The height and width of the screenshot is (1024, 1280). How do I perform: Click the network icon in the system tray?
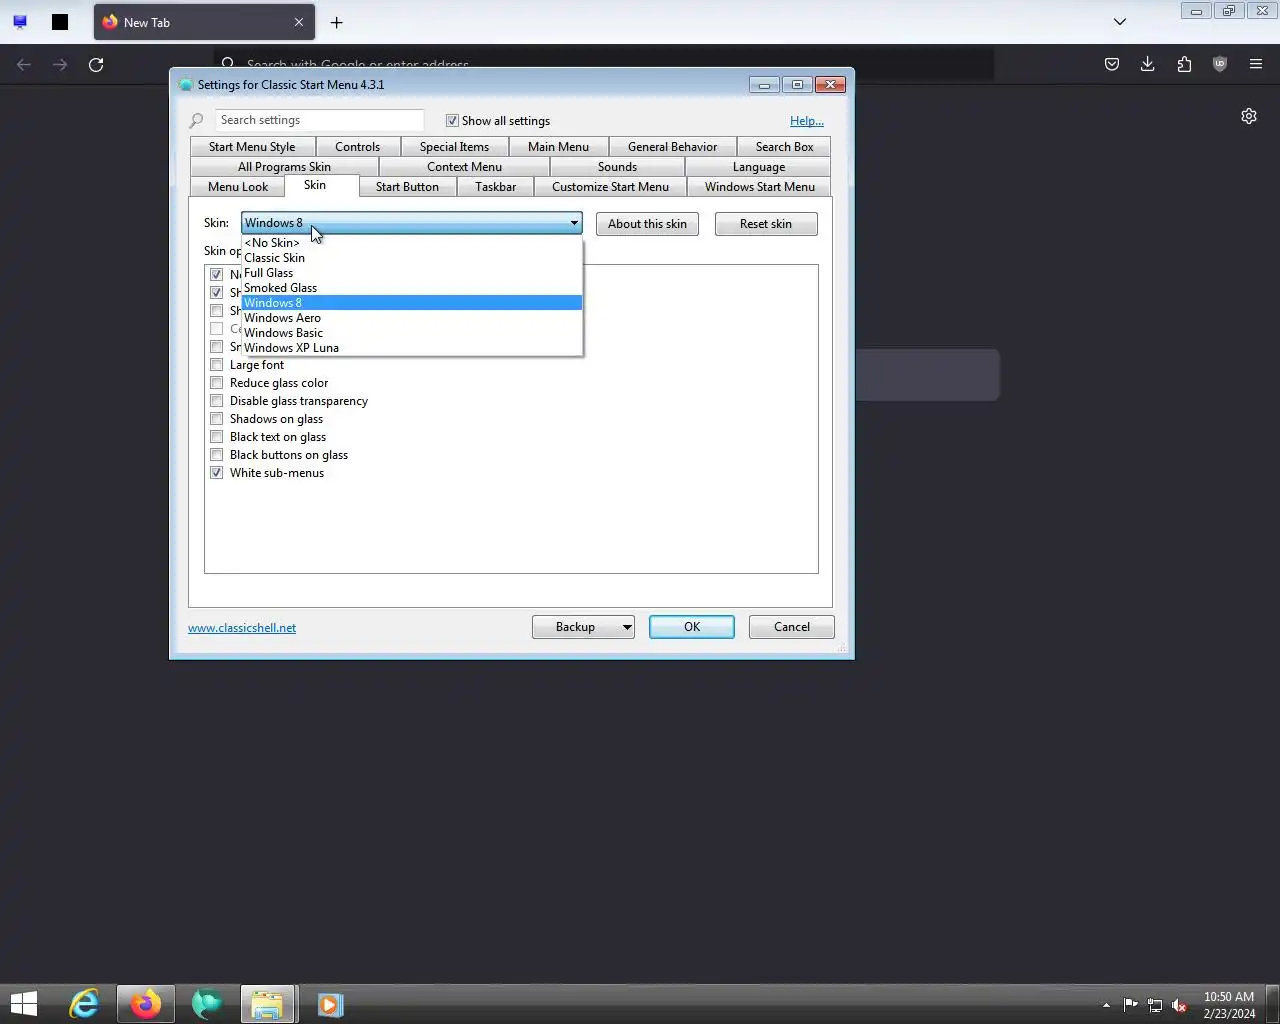tap(1155, 1005)
